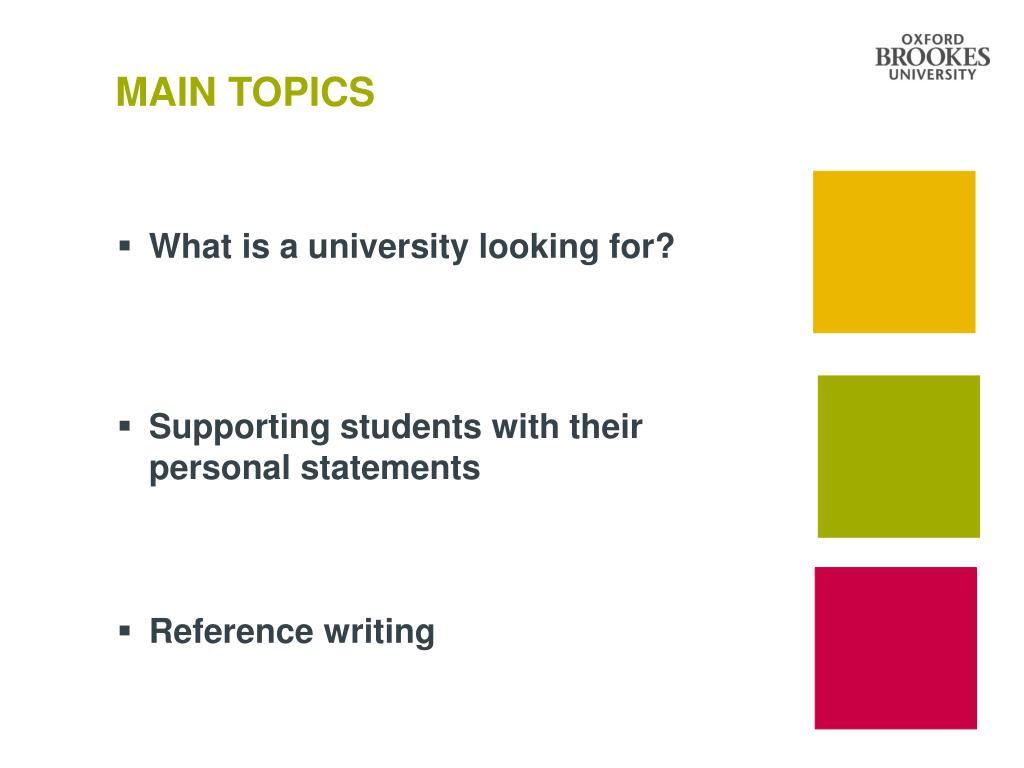Select the word BROOKES in the logo
The image size is (1024, 768).
coord(933,57)
